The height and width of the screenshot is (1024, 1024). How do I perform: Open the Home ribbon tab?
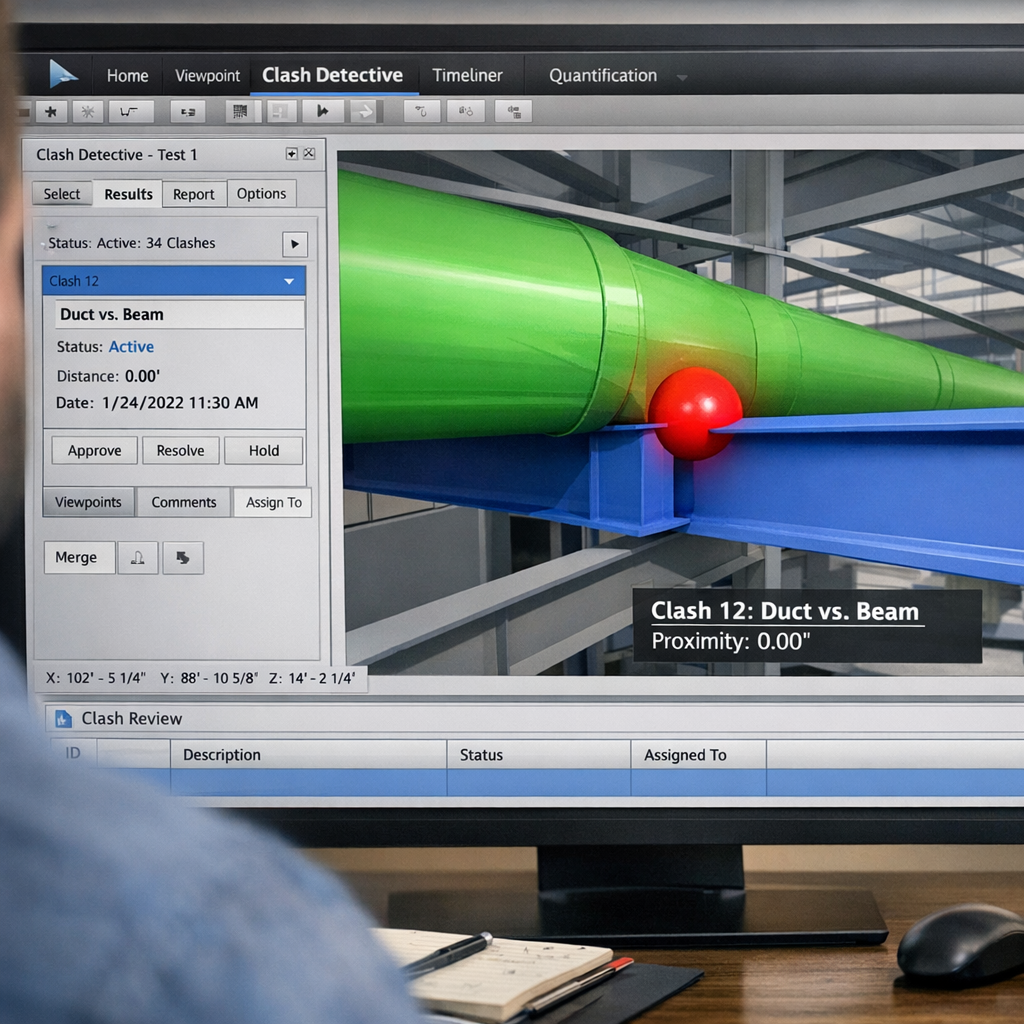click(x=127, y=76)
